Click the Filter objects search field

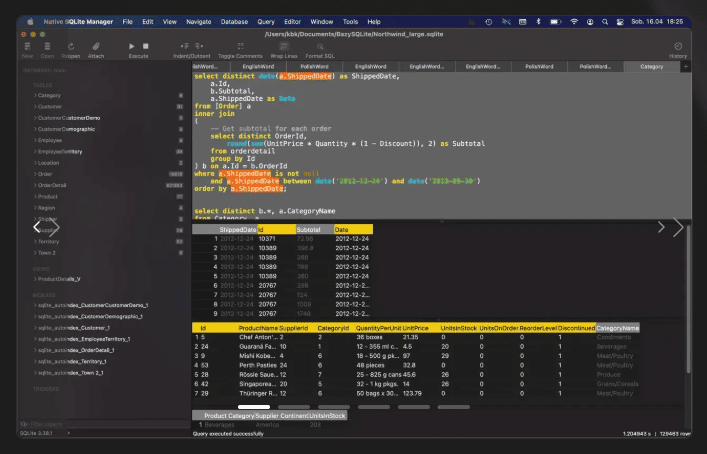click(x=105, y=424)
